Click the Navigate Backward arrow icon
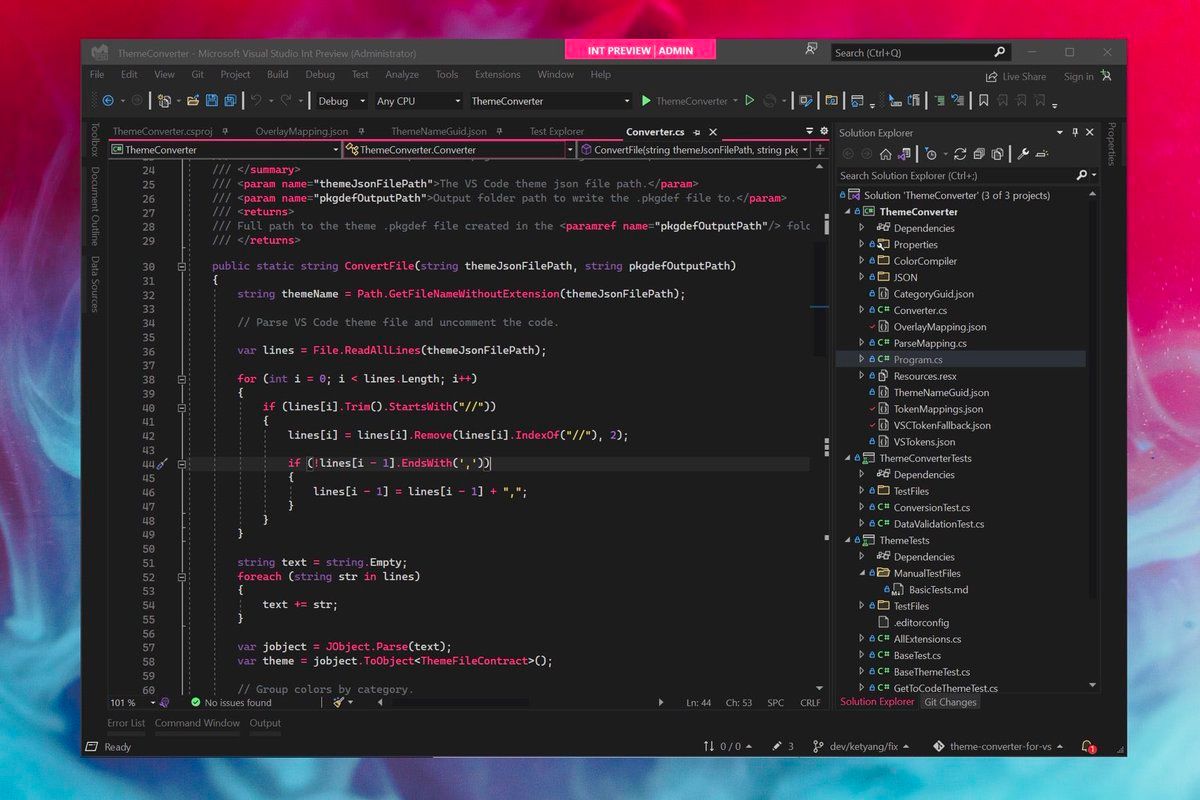This screenshot has height=800, width=1200. 108,101
